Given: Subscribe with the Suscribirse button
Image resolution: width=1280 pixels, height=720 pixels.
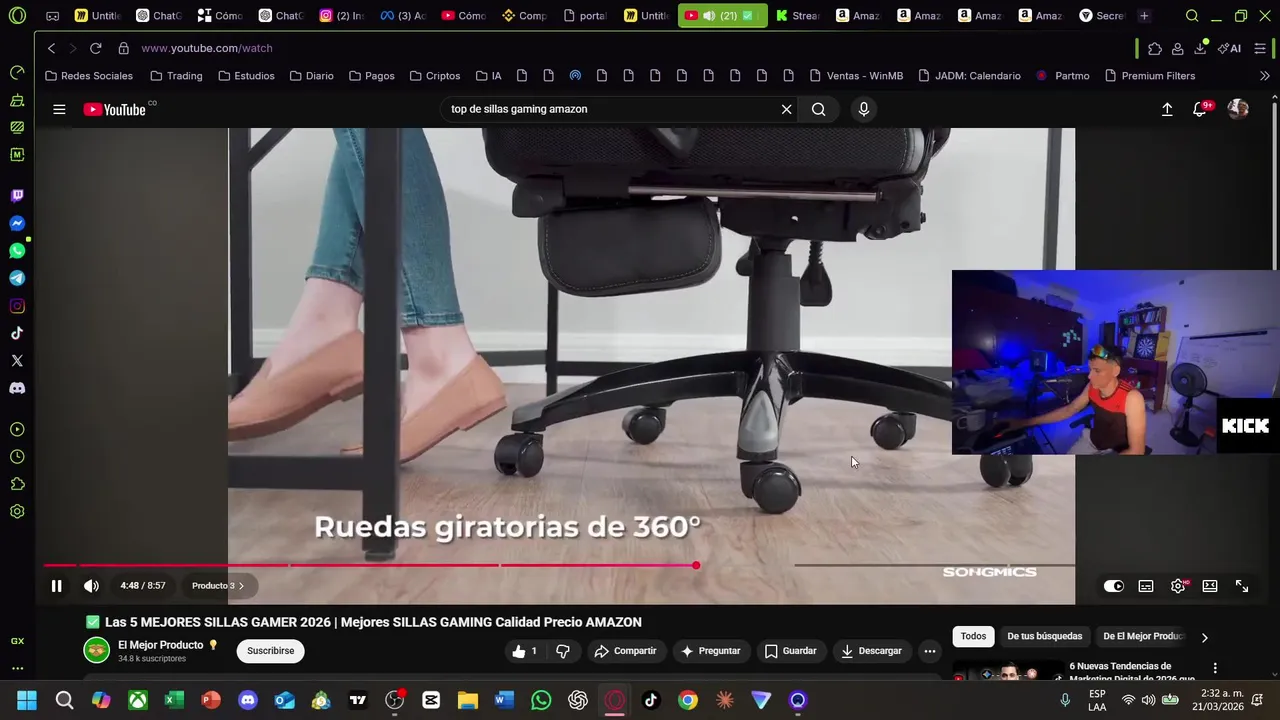Looking at the screenshot, I should pyautogui.click(x=271, y=651).
